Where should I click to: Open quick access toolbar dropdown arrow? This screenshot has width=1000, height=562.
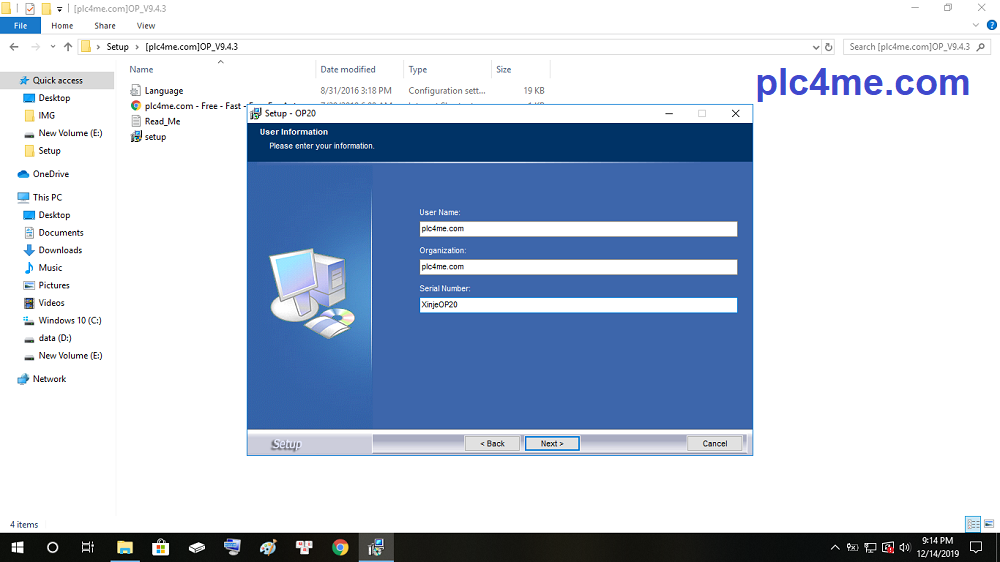coord(59,9)
